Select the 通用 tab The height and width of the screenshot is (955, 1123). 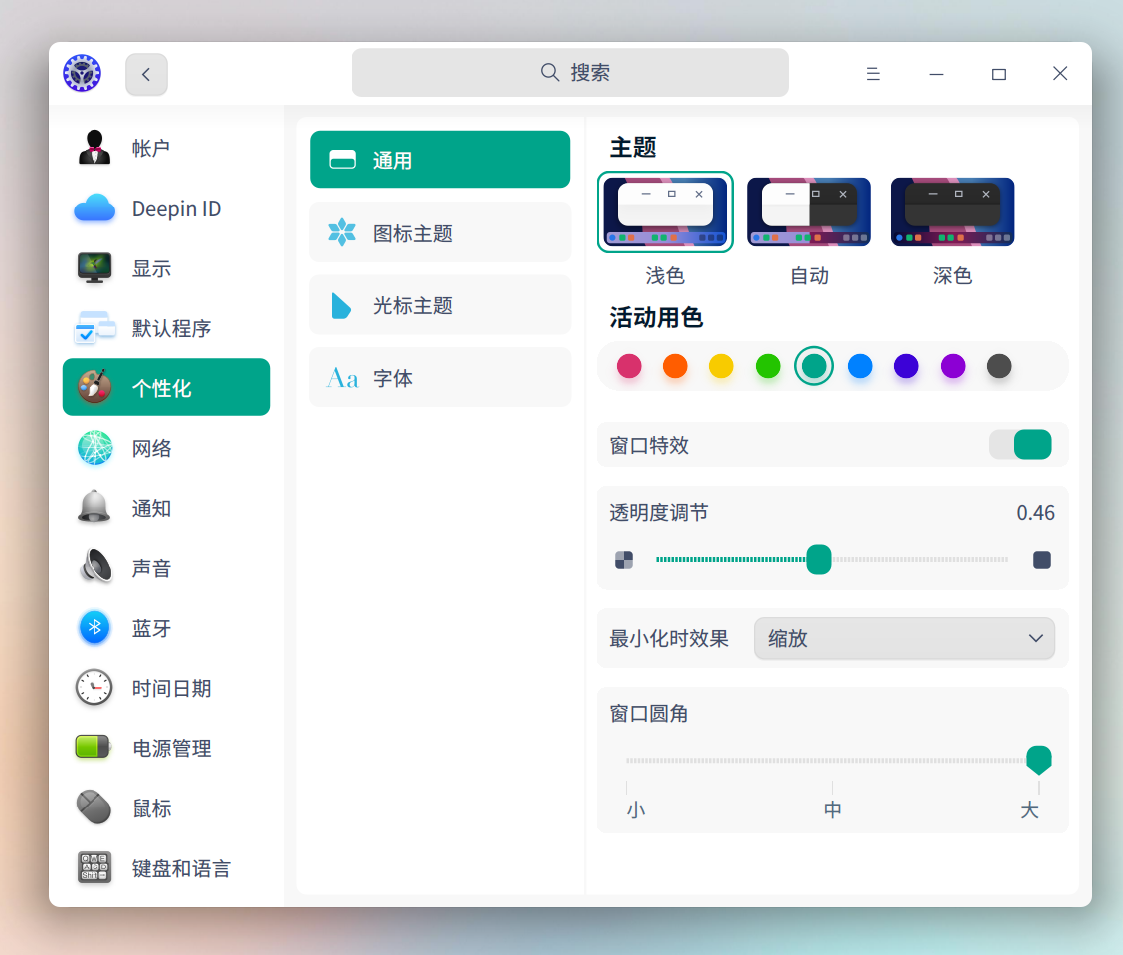point(440,160)
